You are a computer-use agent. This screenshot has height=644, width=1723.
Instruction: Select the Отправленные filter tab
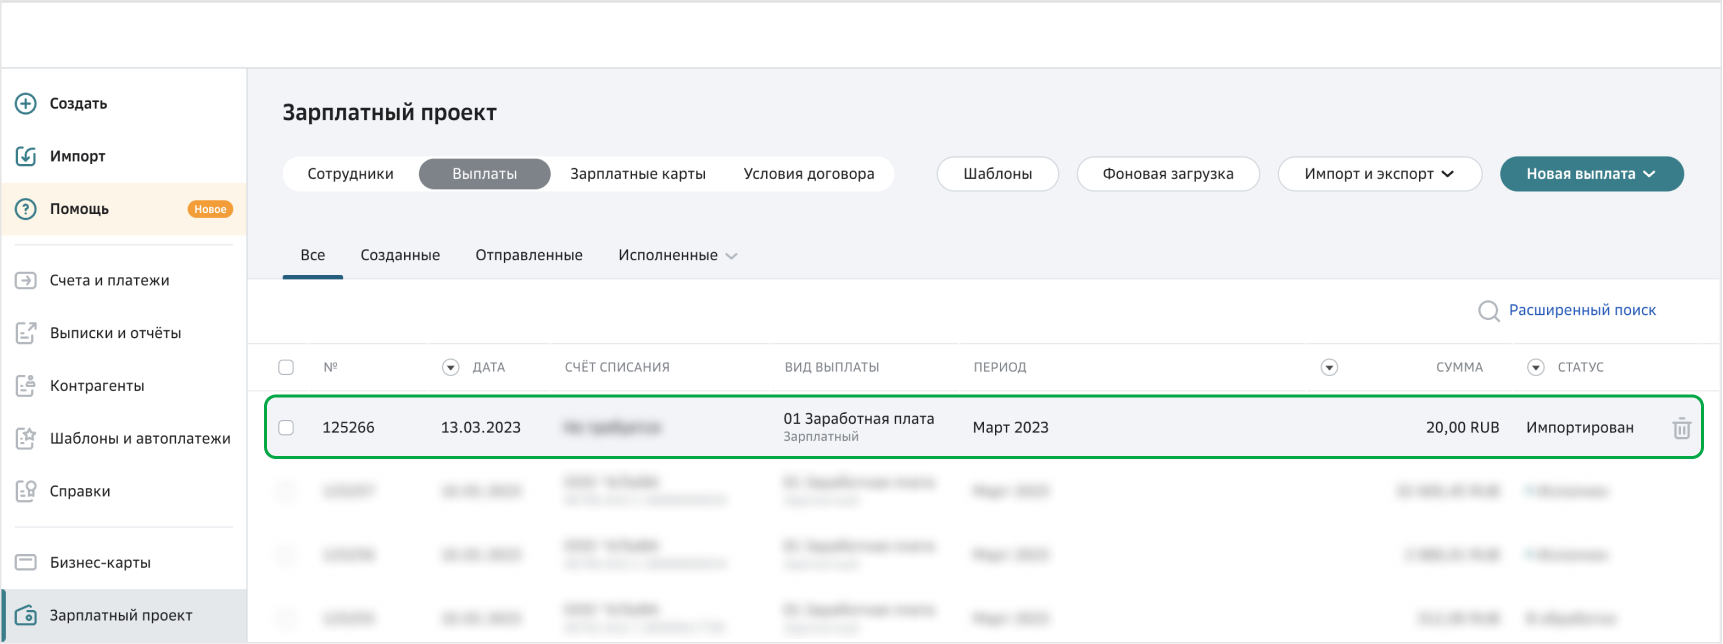(529, 255)
